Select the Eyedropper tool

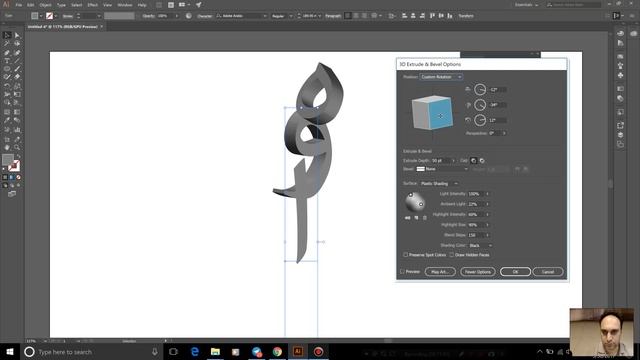[x=7, y=120]
